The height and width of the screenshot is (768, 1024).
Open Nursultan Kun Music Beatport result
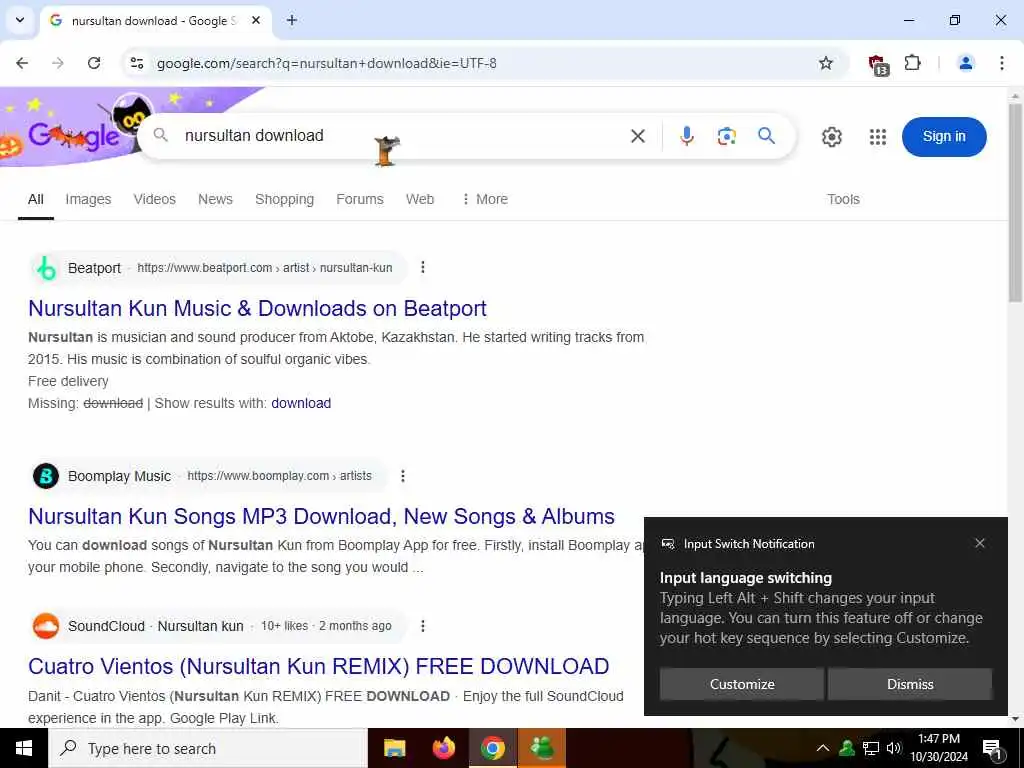tap(257, 308)
